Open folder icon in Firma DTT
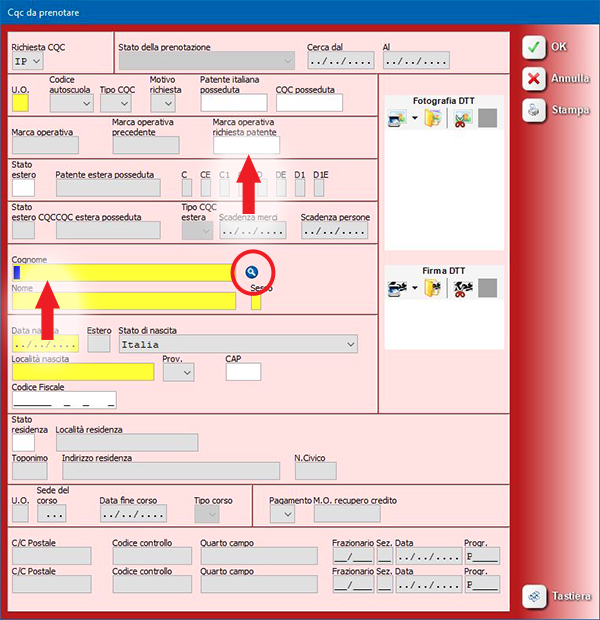600x620 pixels. (x=433, y=289)
